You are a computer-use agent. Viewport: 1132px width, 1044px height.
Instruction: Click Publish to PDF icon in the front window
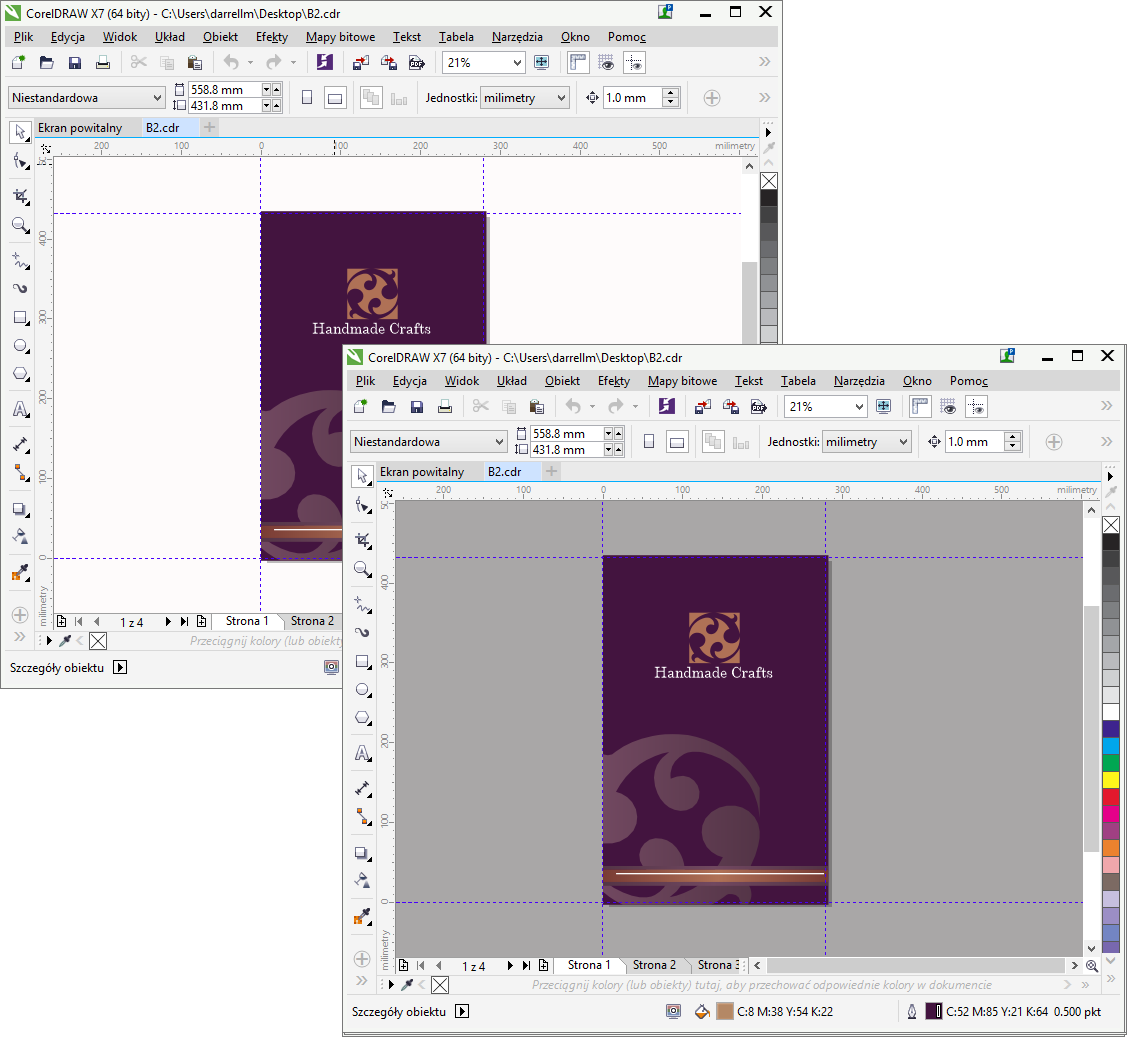(x=759, y=407)
